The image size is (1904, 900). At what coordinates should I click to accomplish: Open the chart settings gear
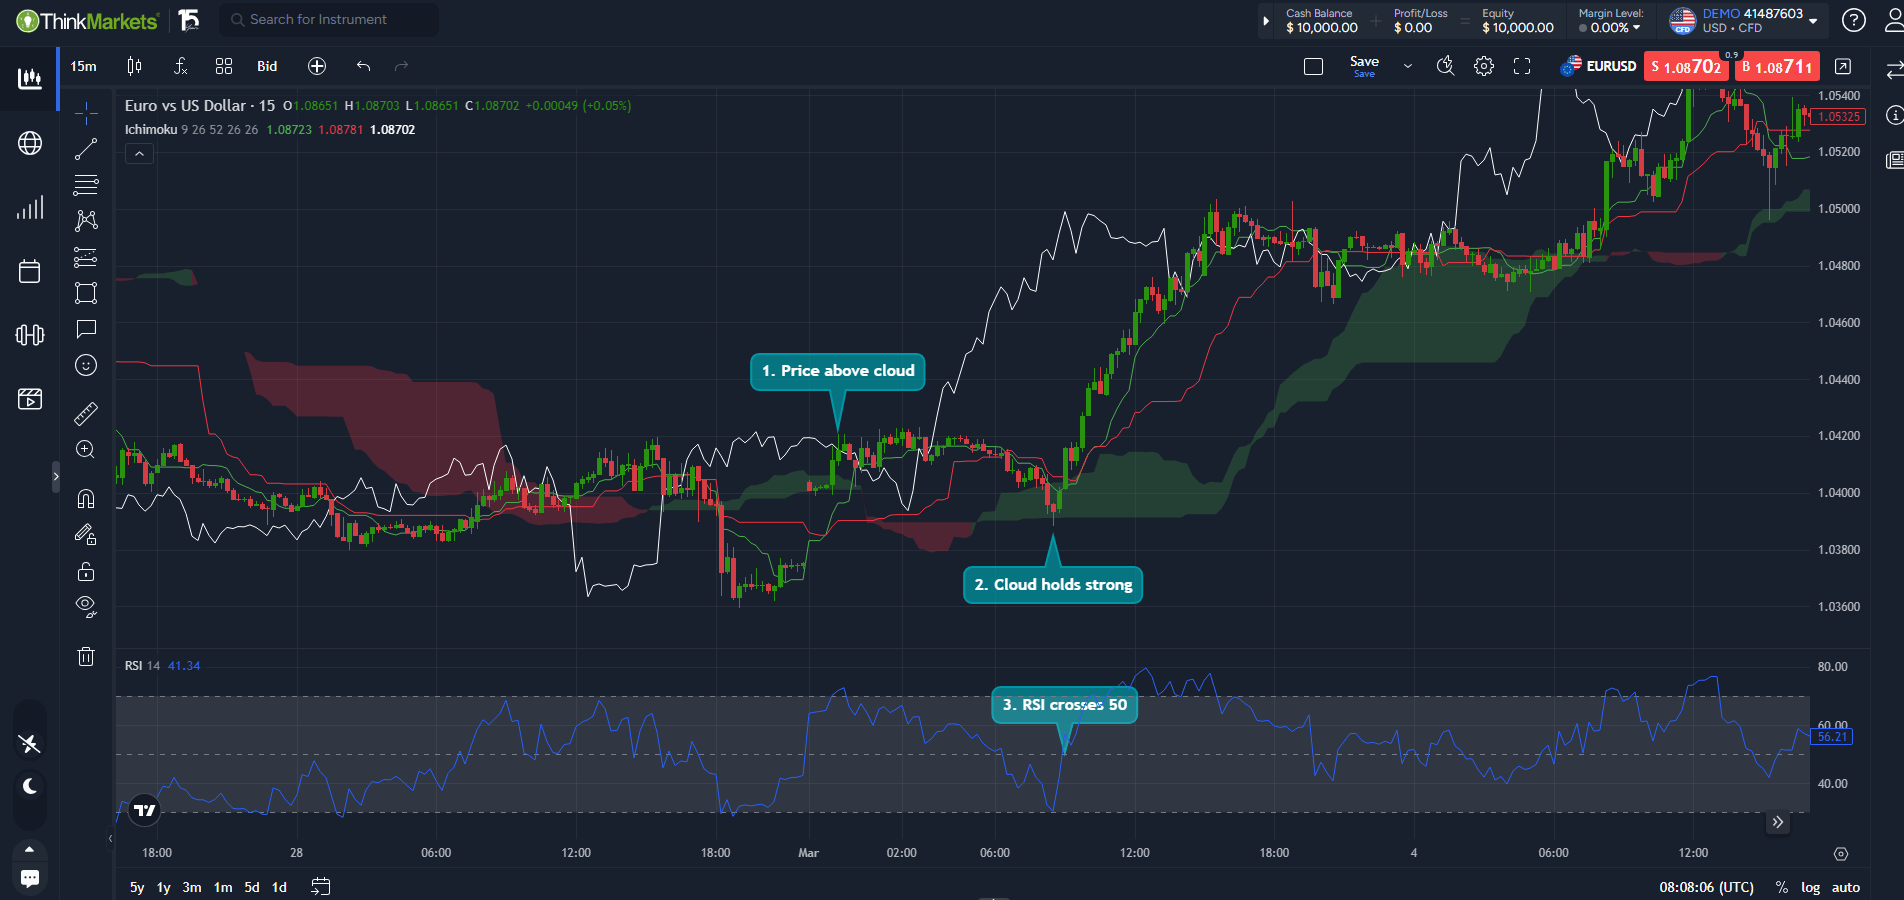(1484, 66)
